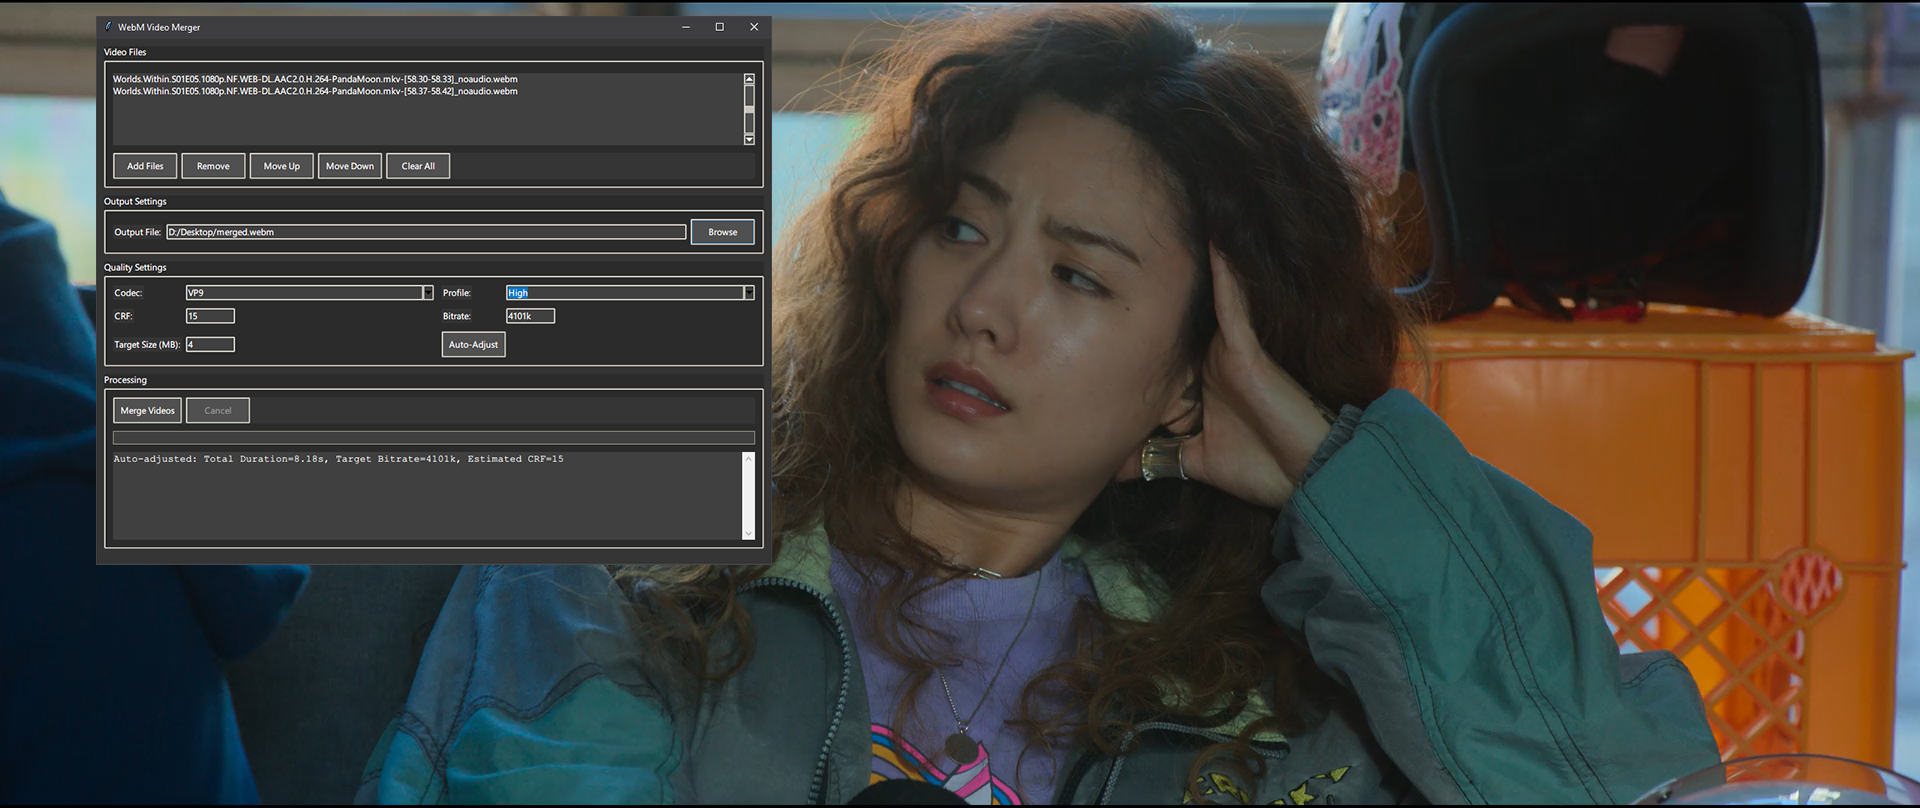Viewport: 1920px width, 808px height.
Task: Click the Move Down button
Action: point(350,166)
